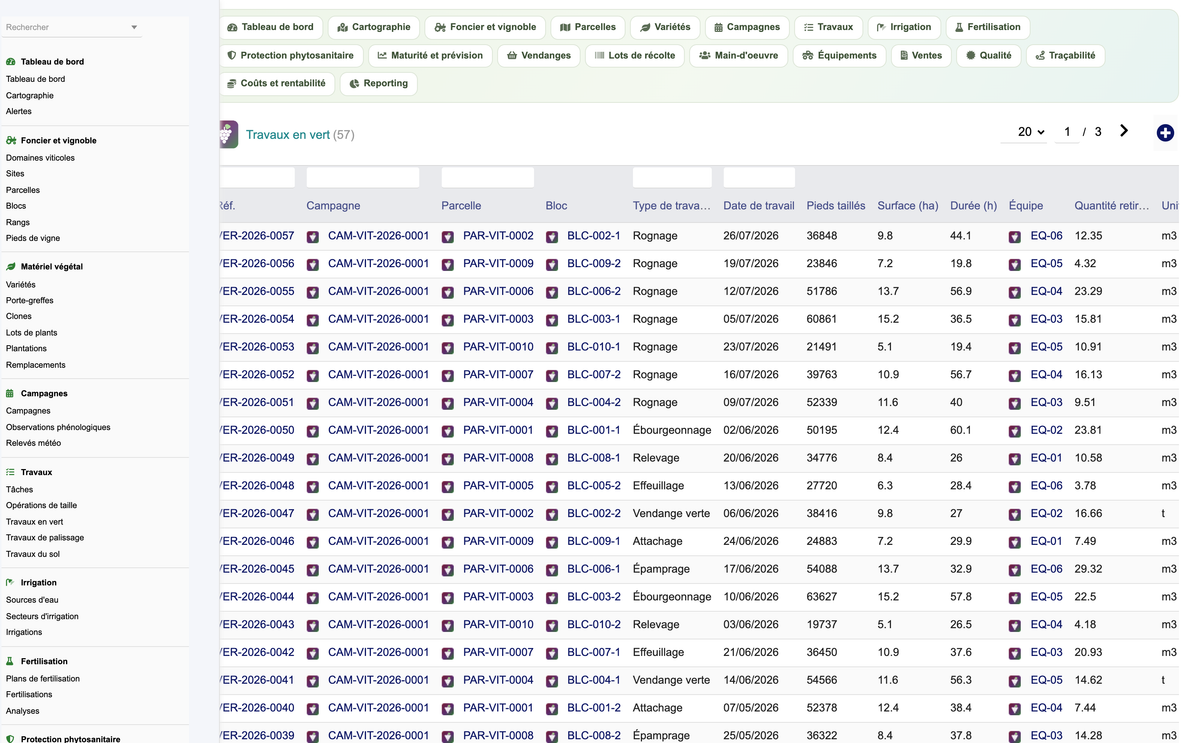Open record VER-2026-0057 link
Image resolution: width=1200 pixels, height=743 pixels.
[257, 236]
